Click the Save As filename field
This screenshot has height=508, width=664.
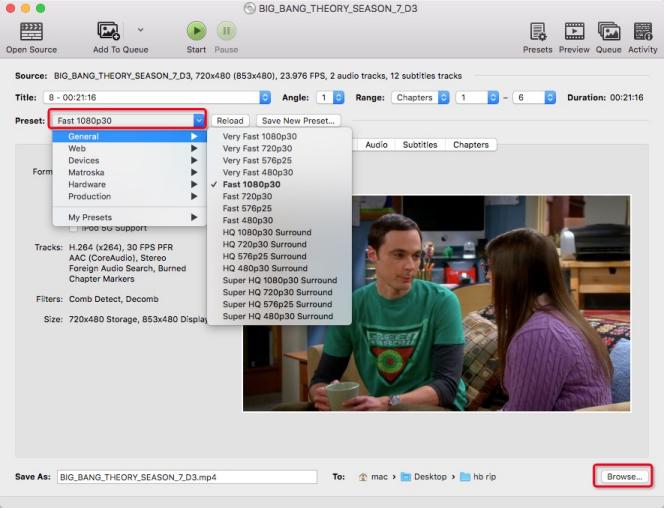(186, 477)
